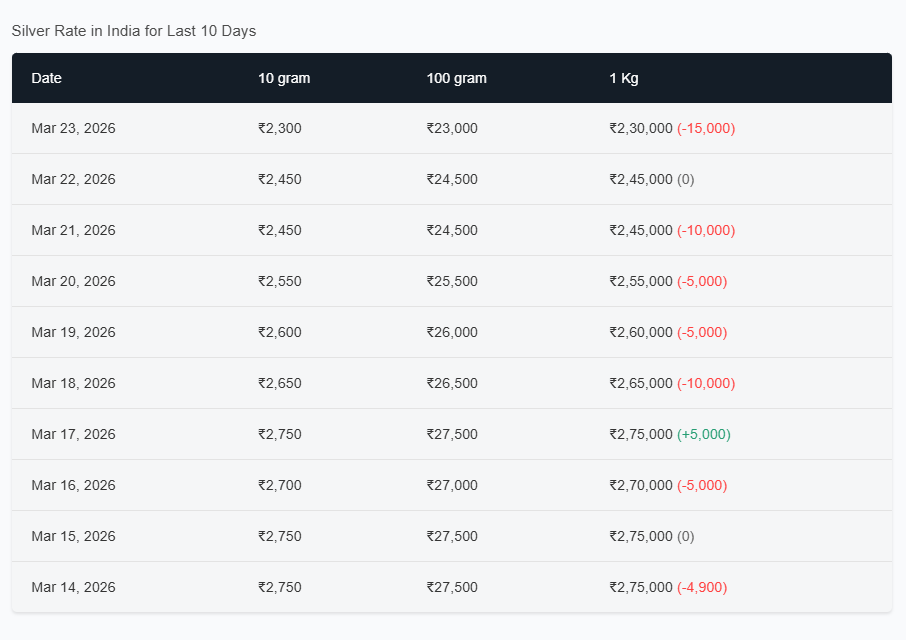906x640 pixels.
Task: Select the Mar 16, 2026 date cell
Action: click(73, 485)
